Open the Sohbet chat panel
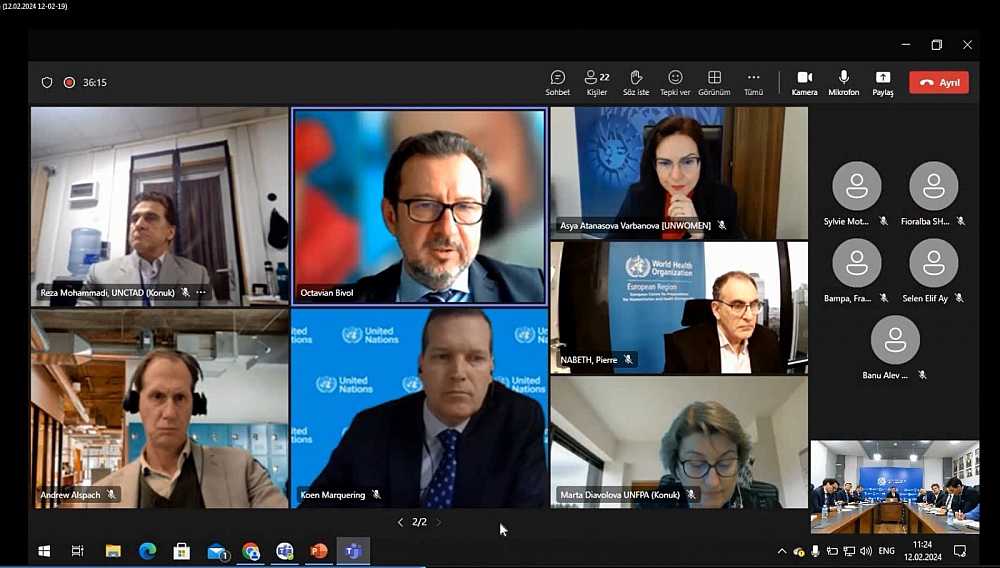 (557, 82)
